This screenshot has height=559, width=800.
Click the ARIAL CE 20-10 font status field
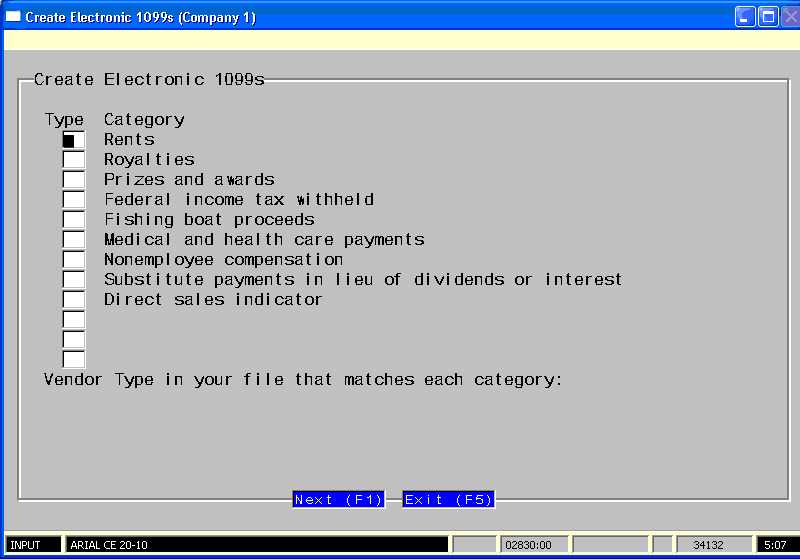coord(256,545)
